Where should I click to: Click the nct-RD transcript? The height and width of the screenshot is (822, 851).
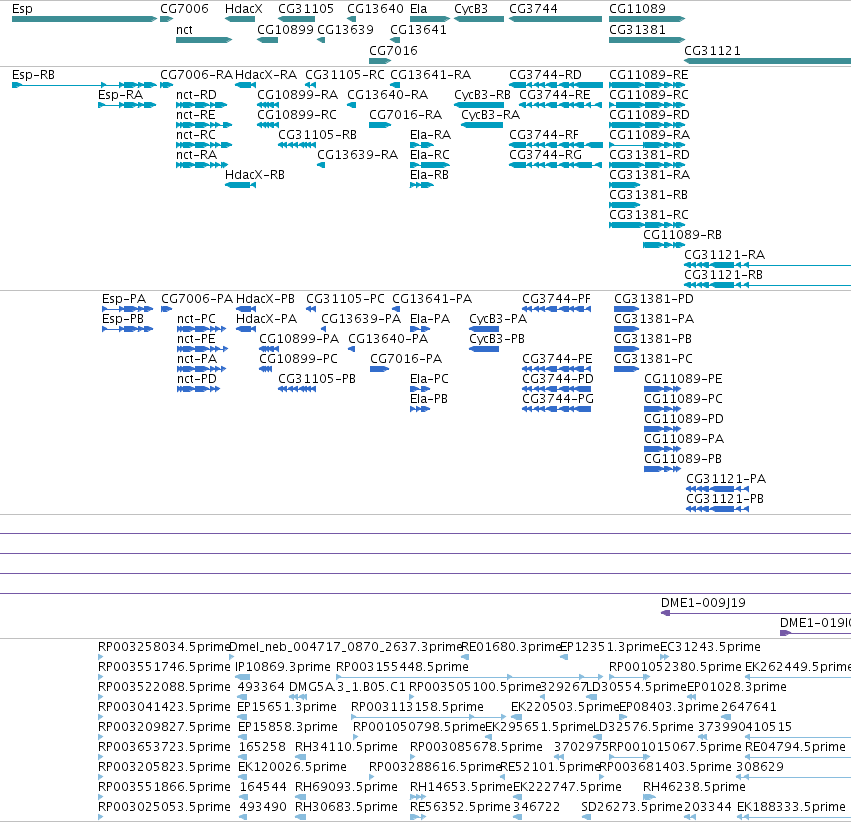(202, 105)
